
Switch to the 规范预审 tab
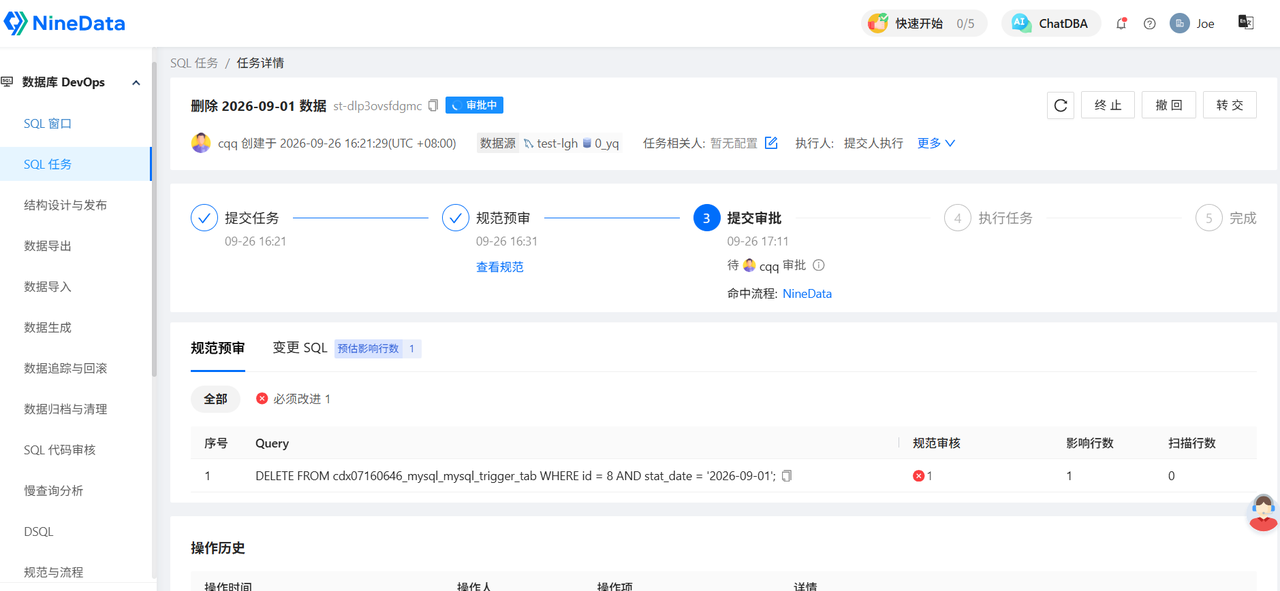pyautogui.click(x=218, y=348)
